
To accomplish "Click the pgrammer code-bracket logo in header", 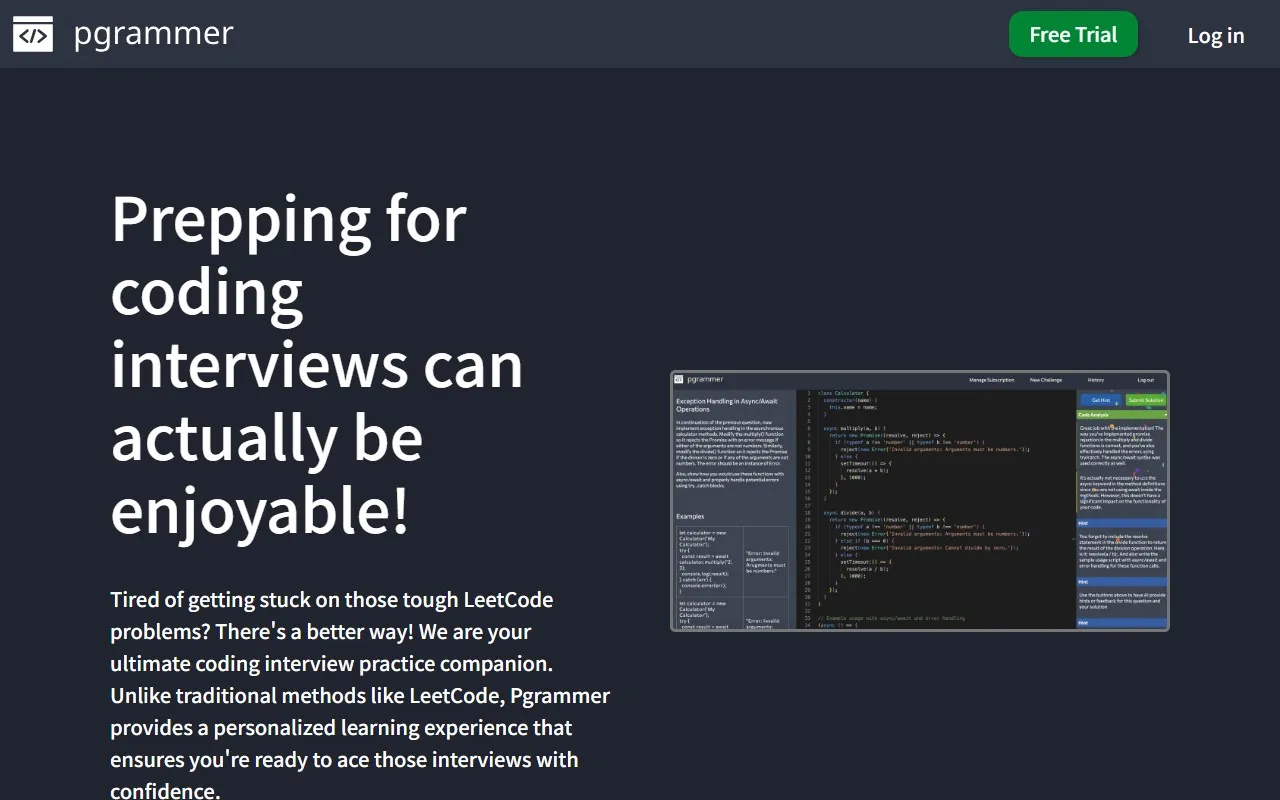I will click(x=33, y=35).
